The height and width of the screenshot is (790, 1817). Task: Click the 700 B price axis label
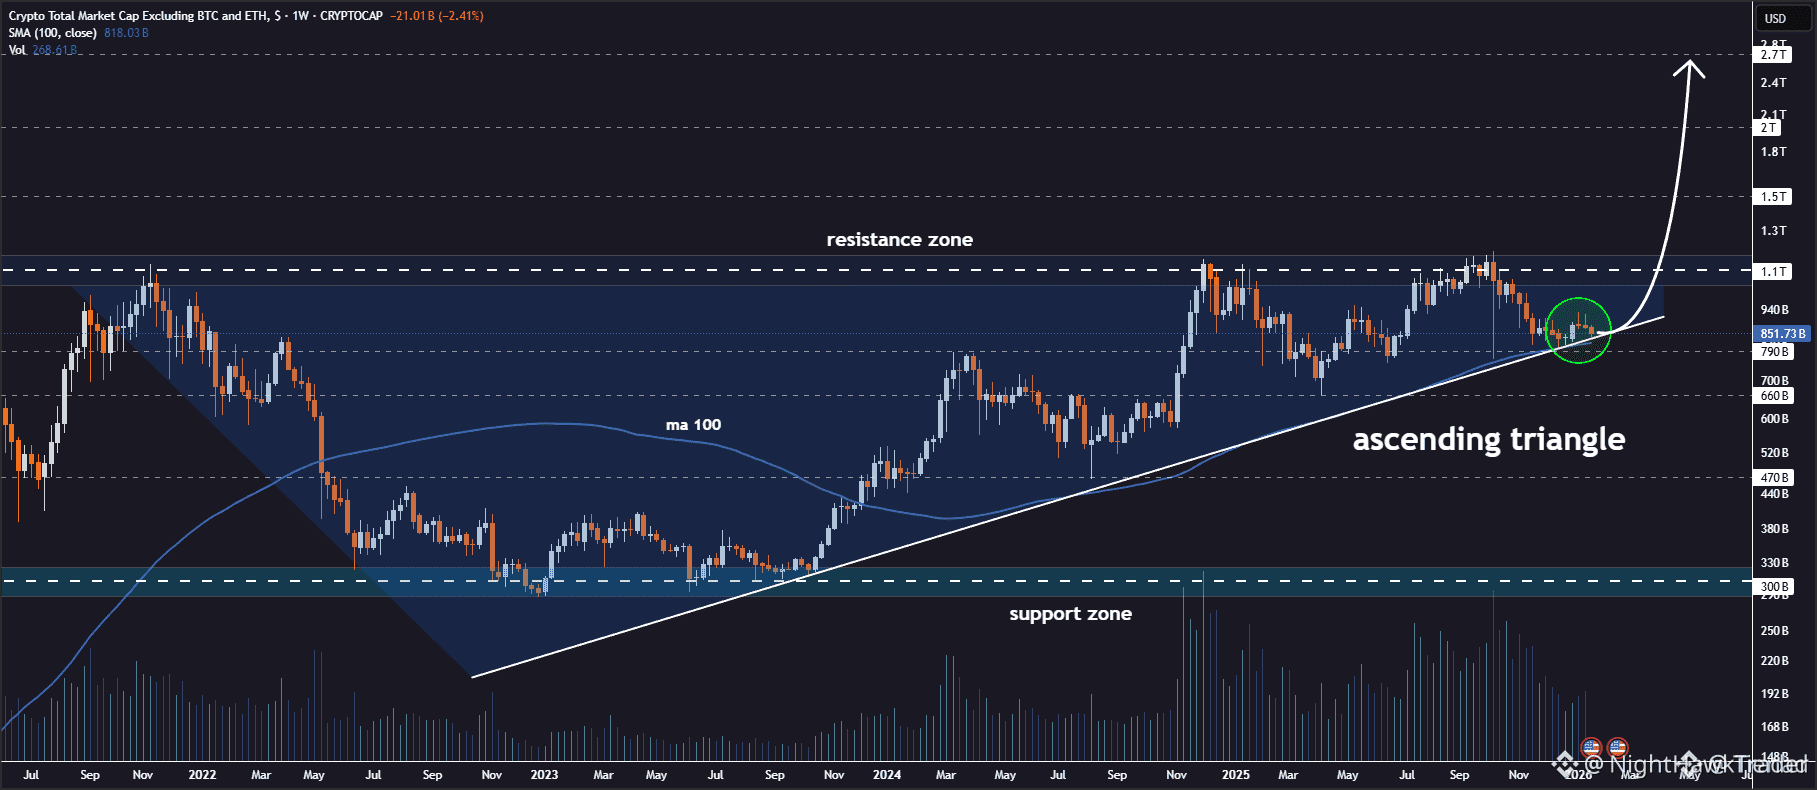1774,381
